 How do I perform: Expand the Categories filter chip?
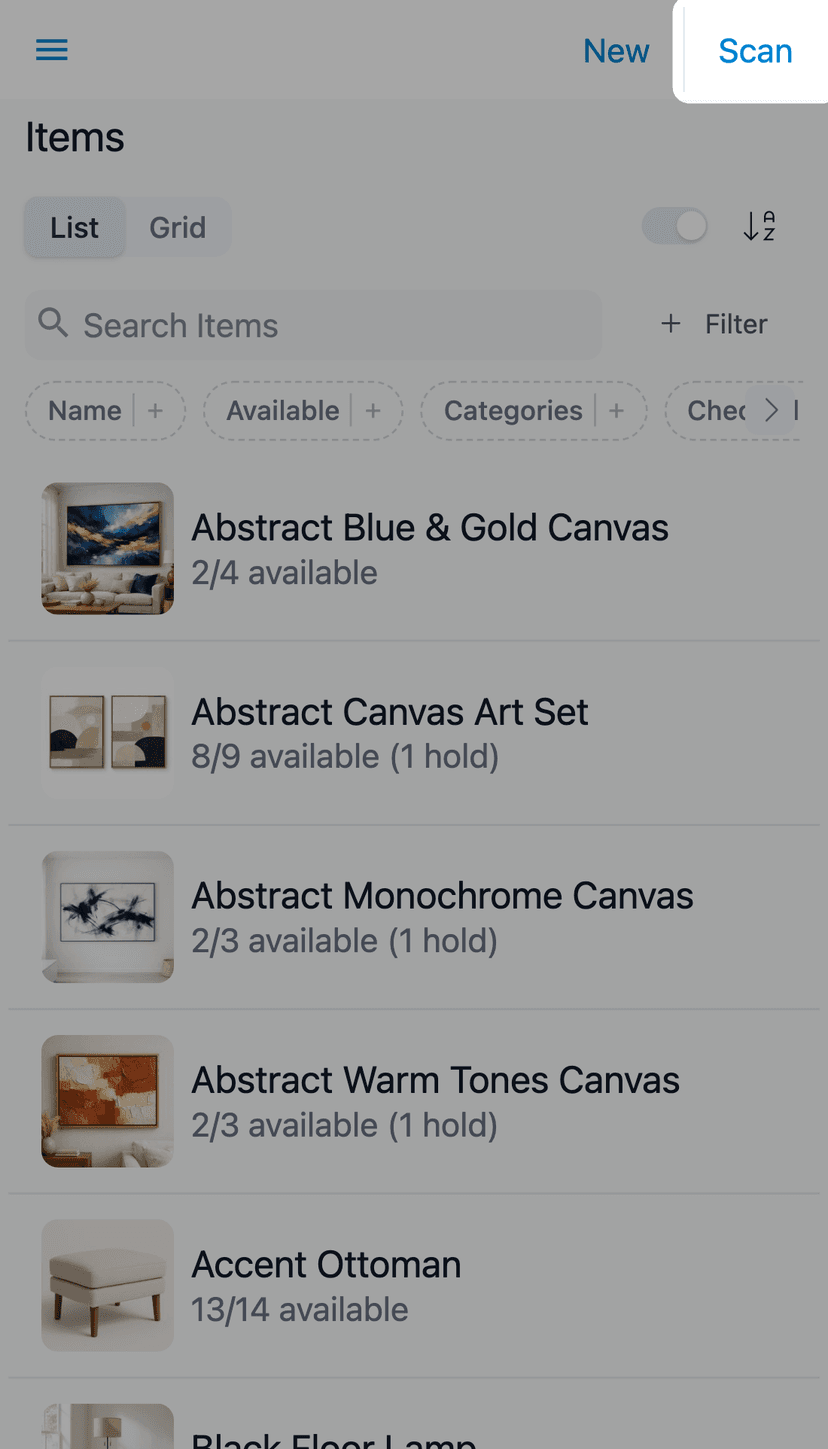[513, 411]
